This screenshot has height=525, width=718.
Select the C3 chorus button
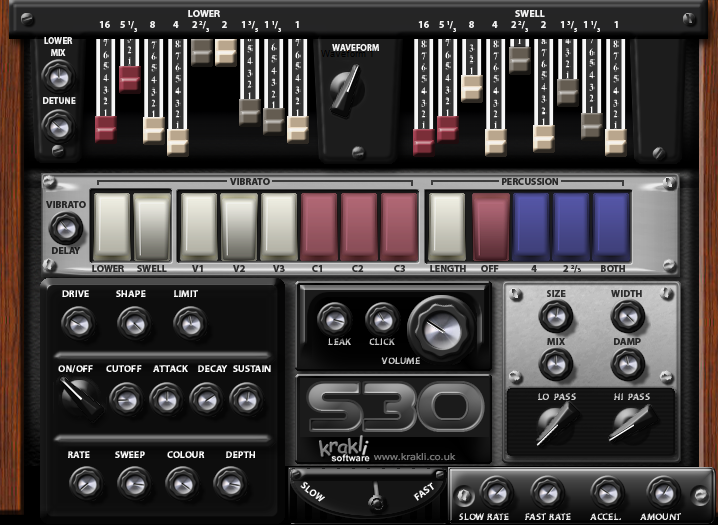399,227
